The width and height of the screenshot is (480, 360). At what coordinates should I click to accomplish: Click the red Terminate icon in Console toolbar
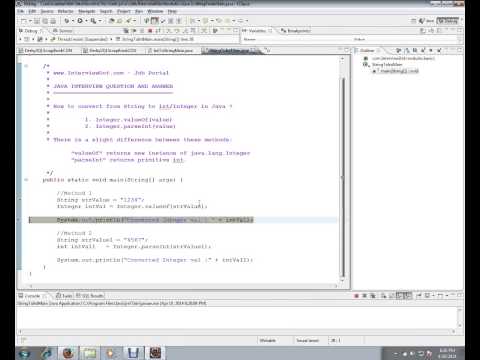(356, 296)
